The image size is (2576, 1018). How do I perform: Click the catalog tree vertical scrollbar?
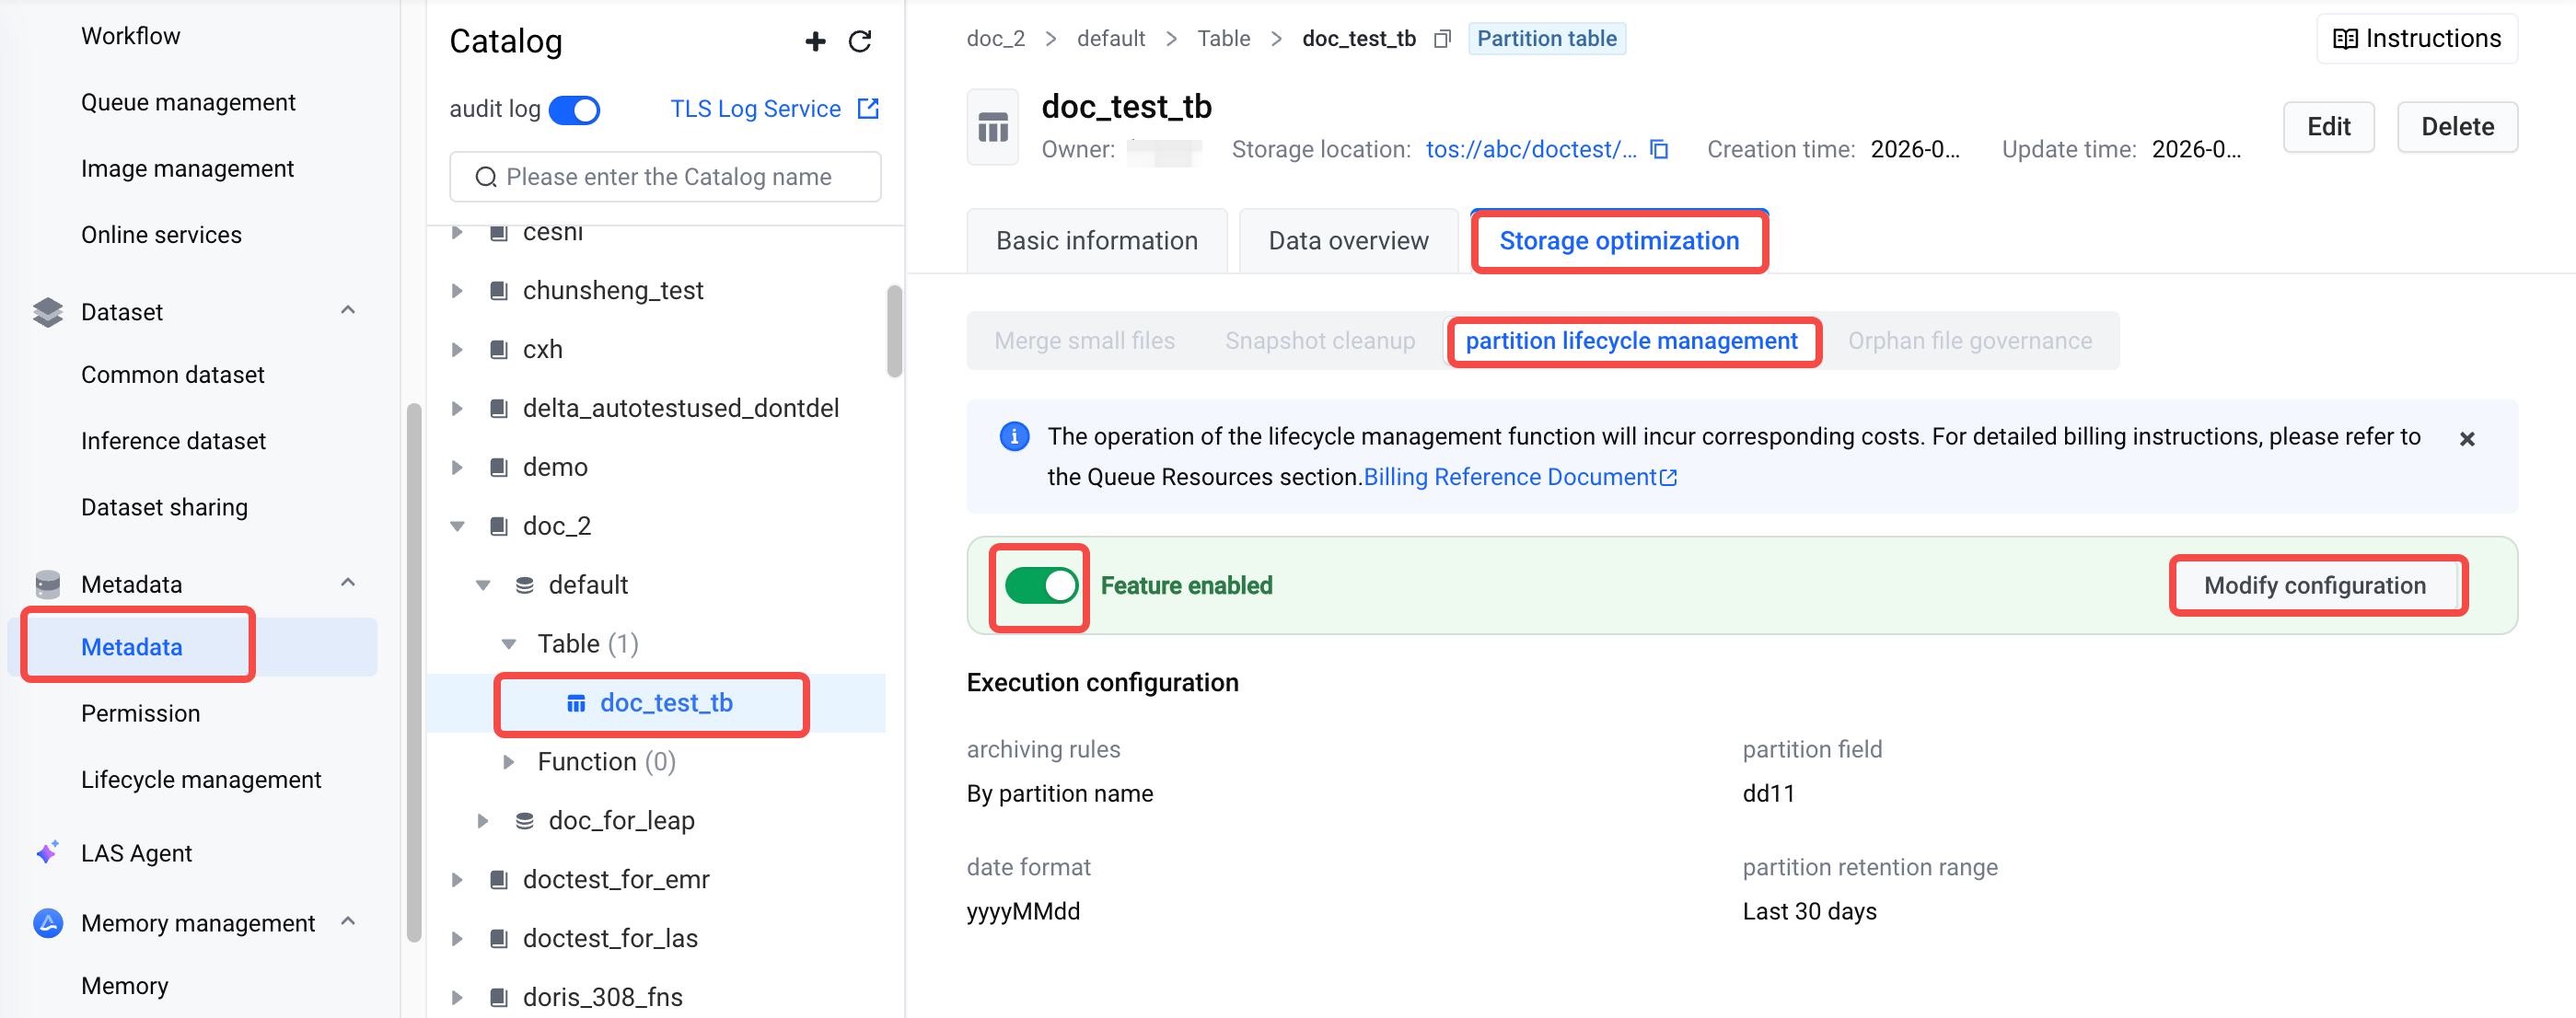894,331
